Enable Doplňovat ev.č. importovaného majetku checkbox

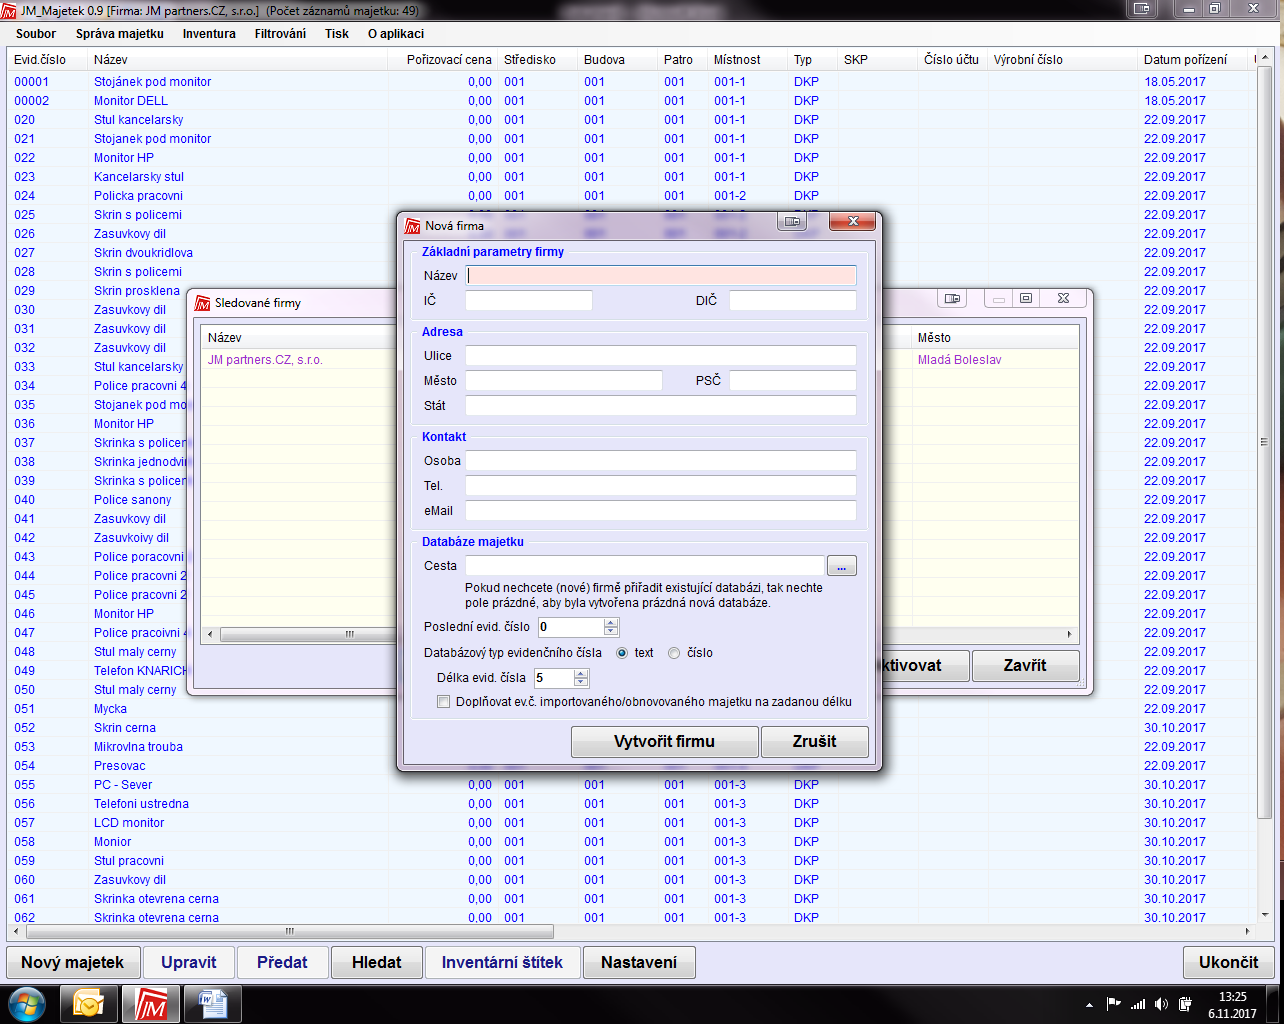click(x=444, y=702)
